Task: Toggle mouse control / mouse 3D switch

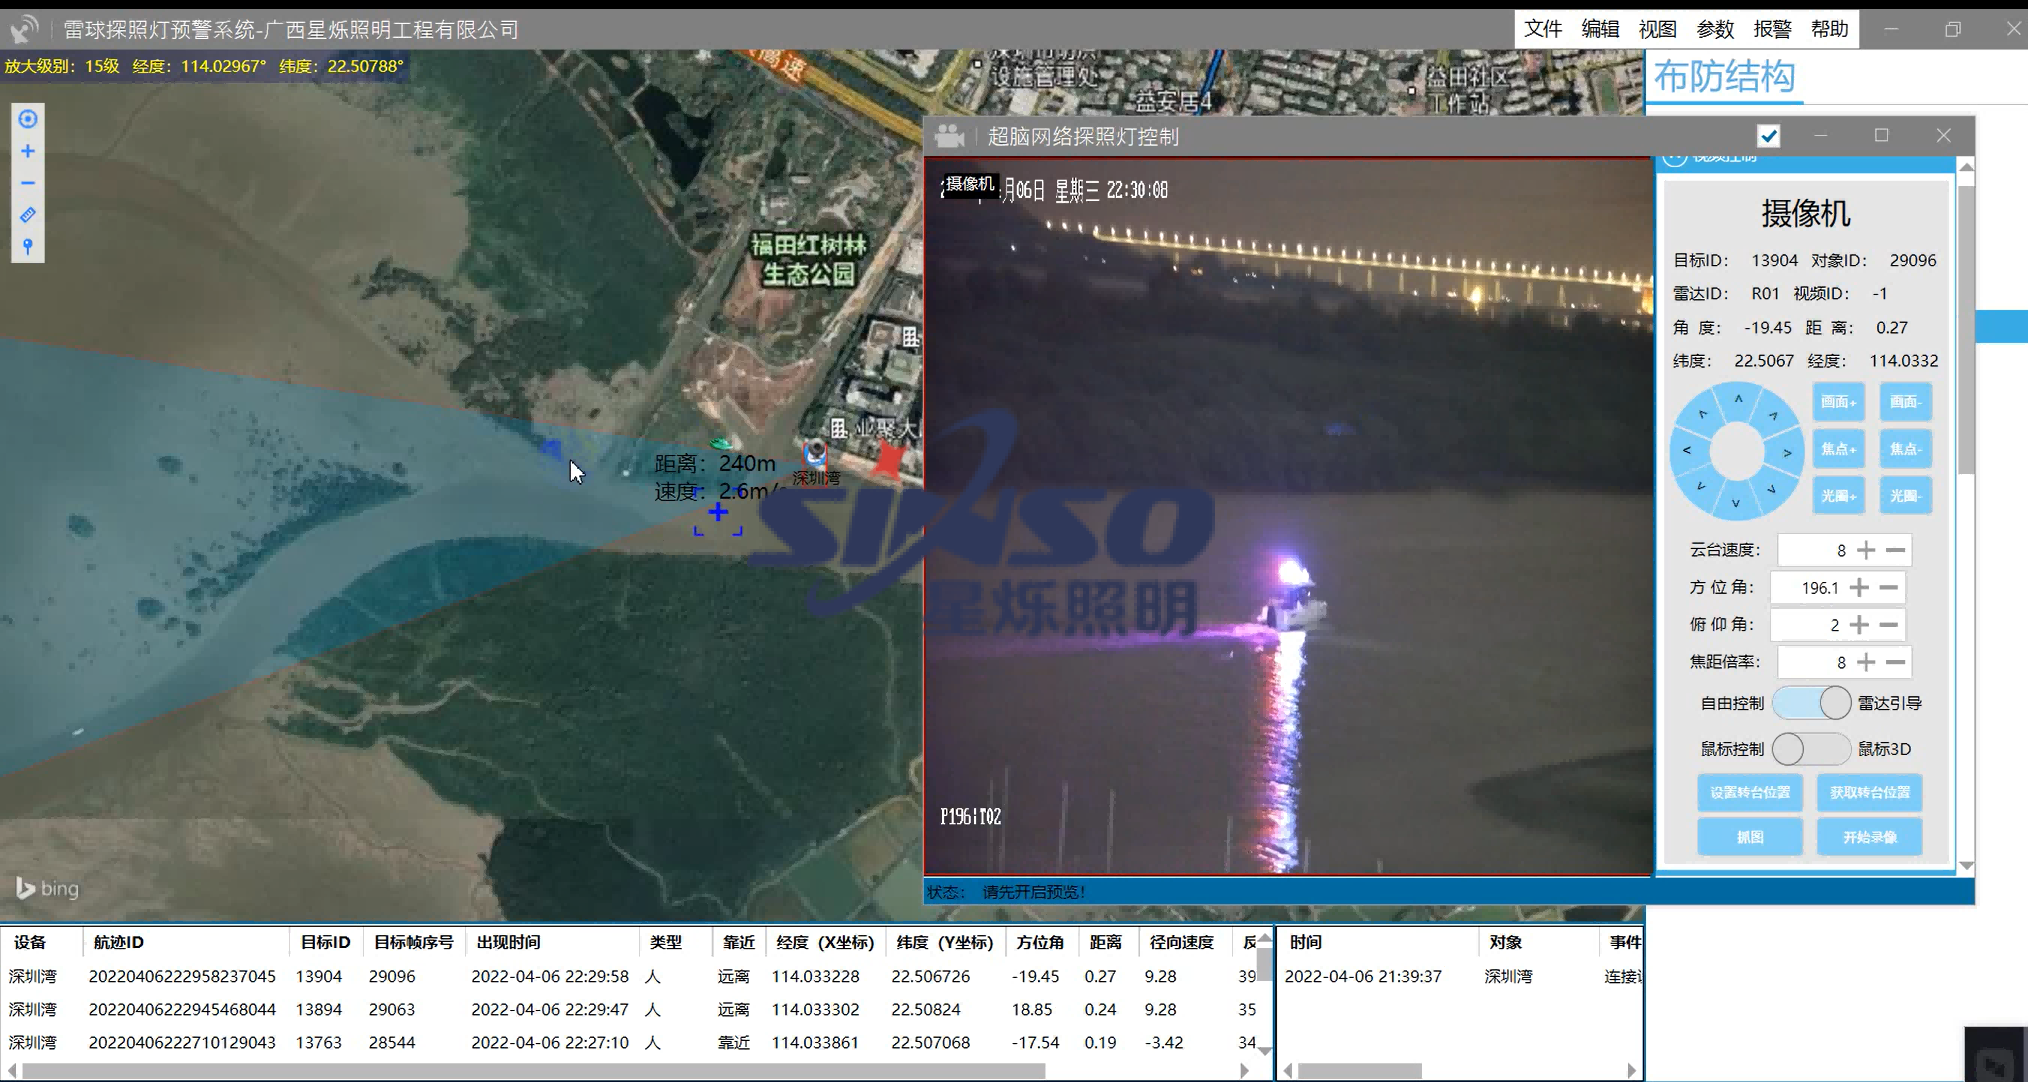Action: point(1811,749)
